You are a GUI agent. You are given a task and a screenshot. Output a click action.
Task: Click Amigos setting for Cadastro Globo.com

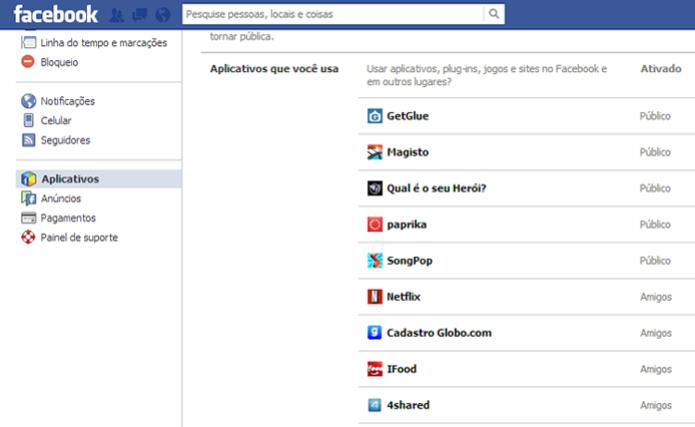point(656,333)
